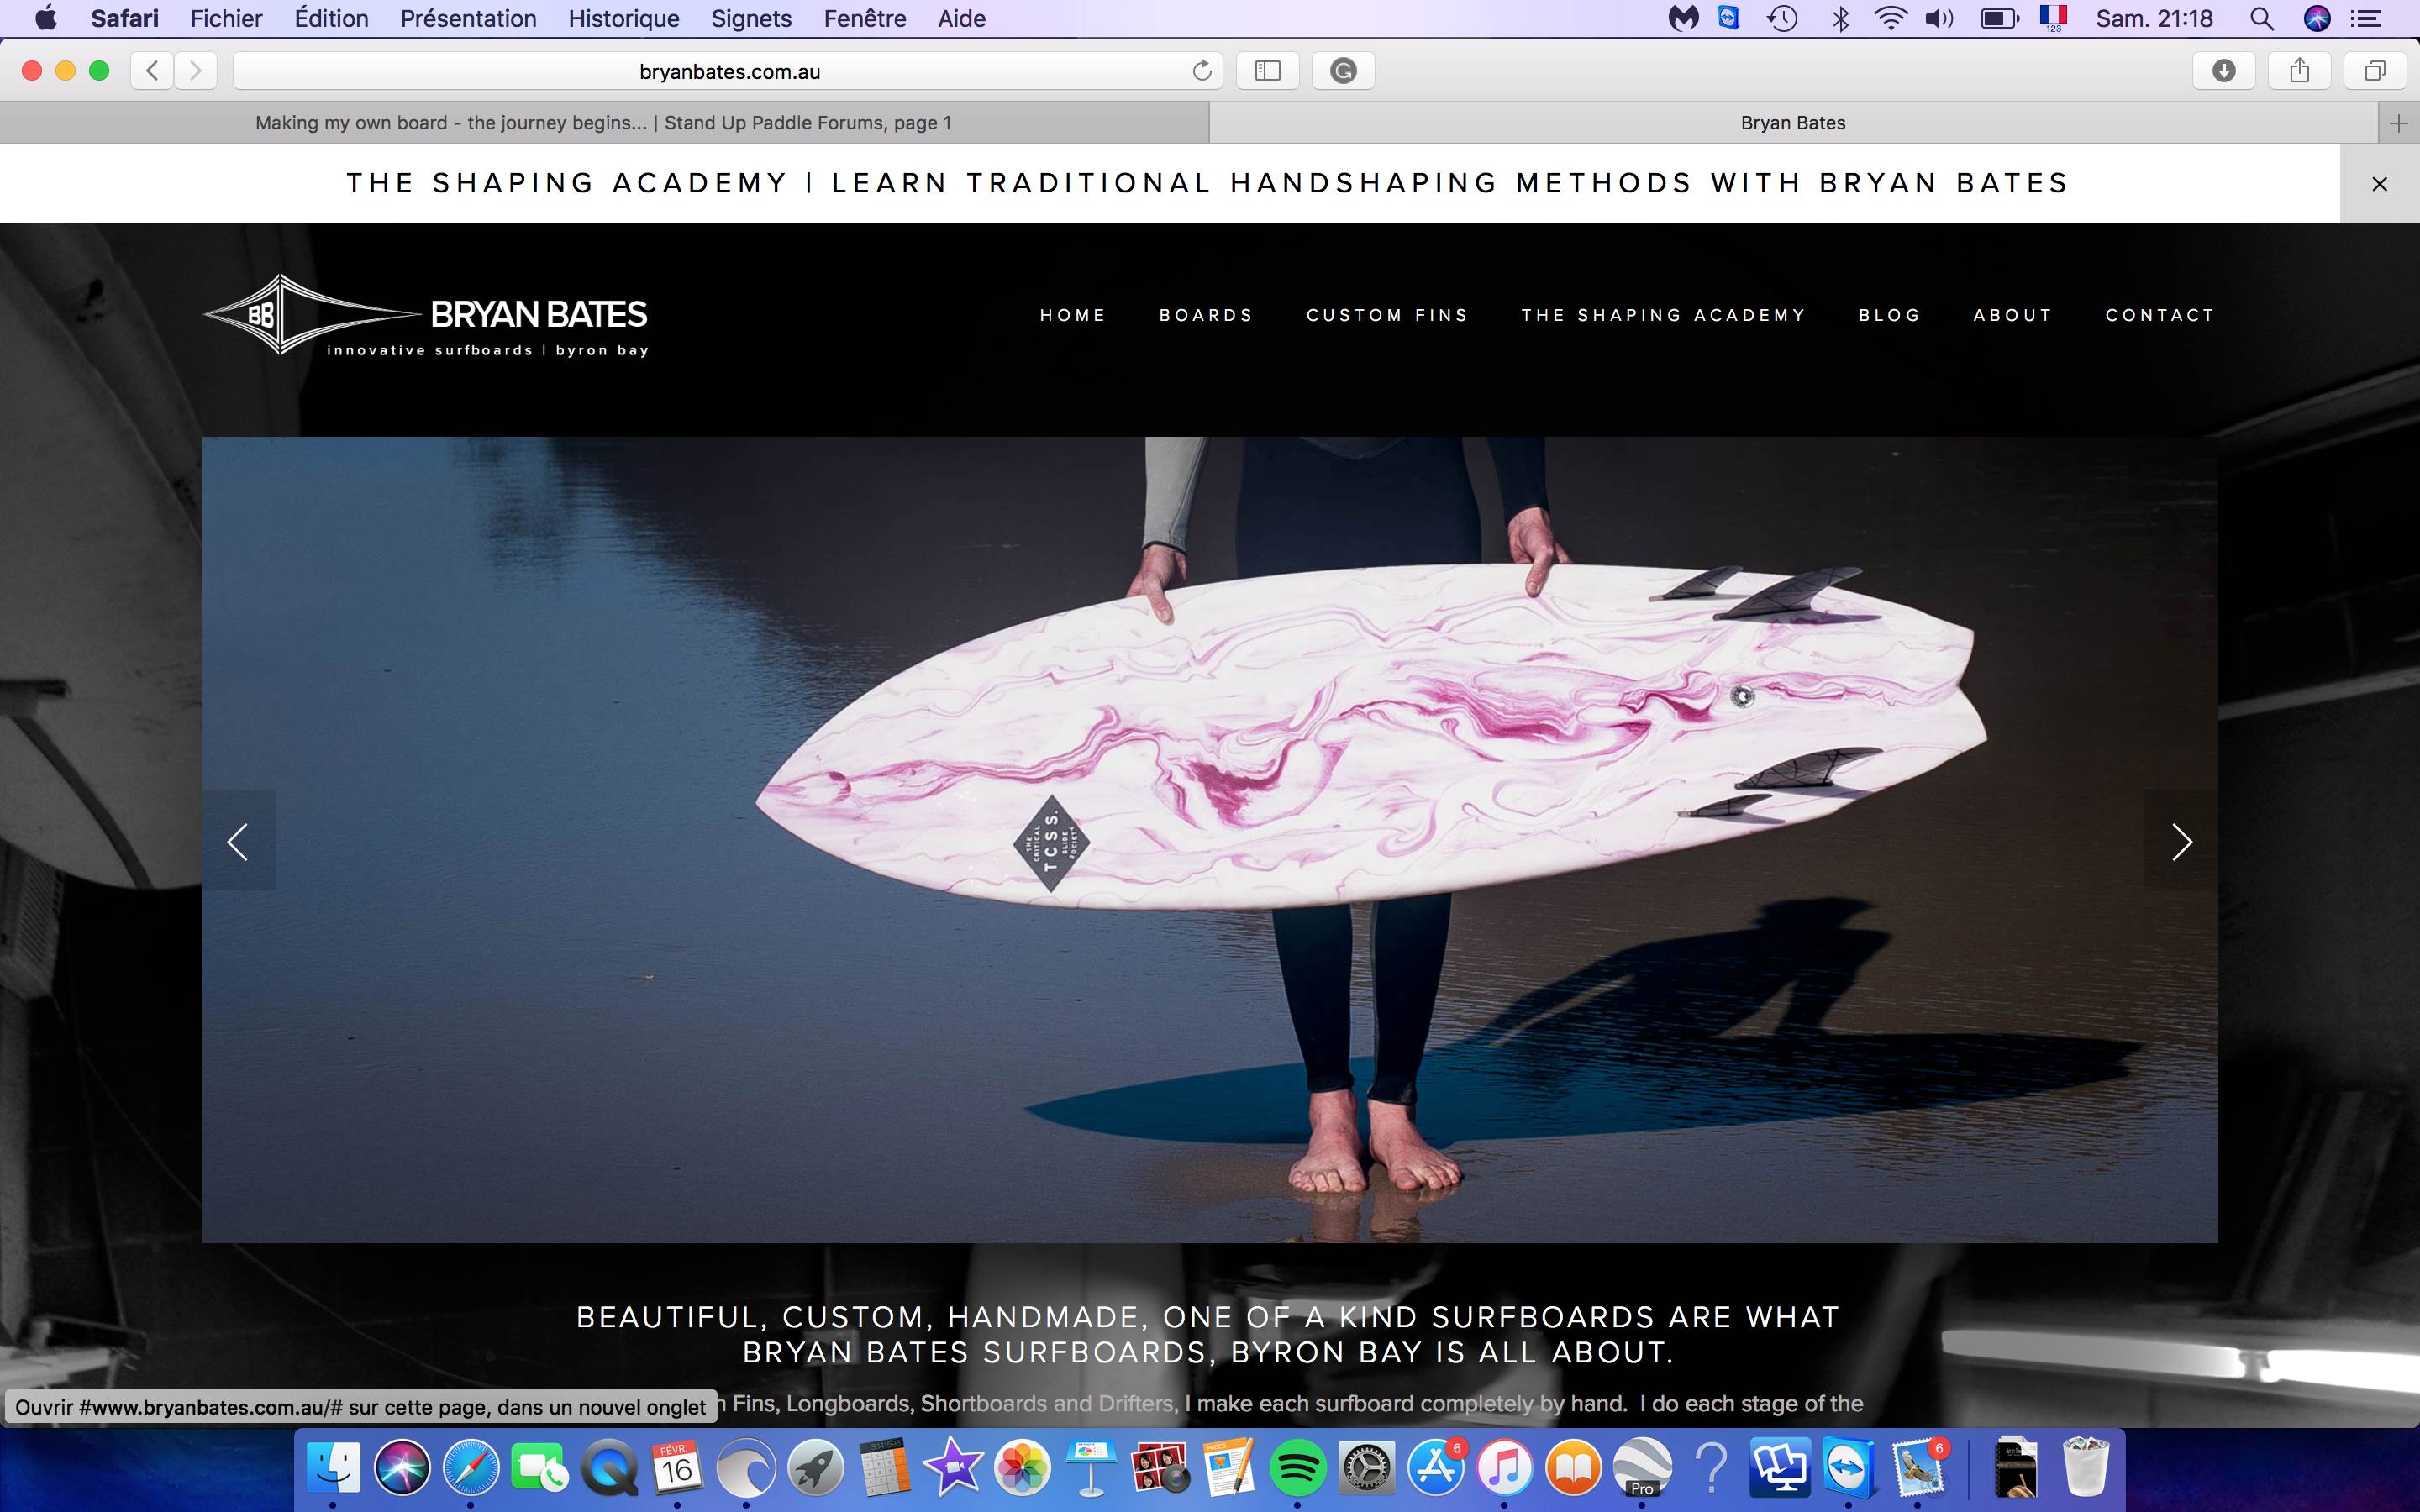Open a new tab with plus button
This screenshot has height=1512, width=2420.
point(2398,123)
